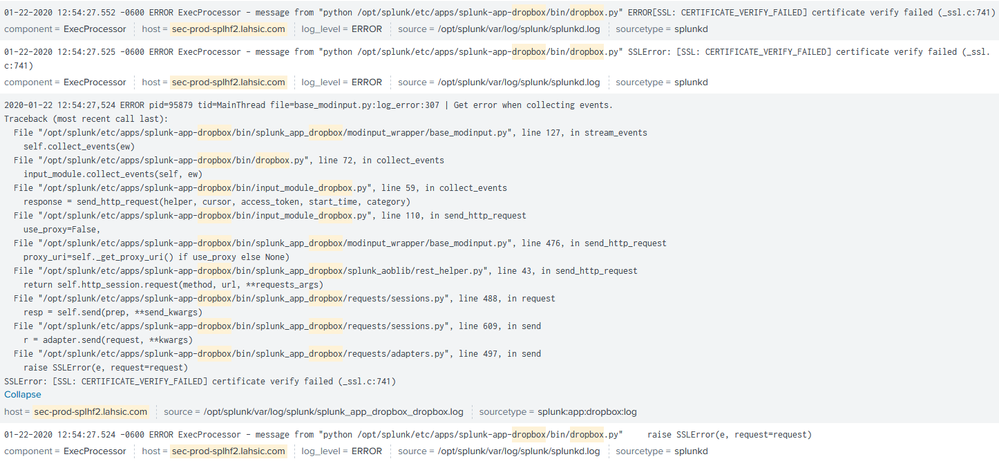Viewport: 999px width, 462px height.
Task: Select host value in the 12:54:27.525 event
Action: (228, 82)
